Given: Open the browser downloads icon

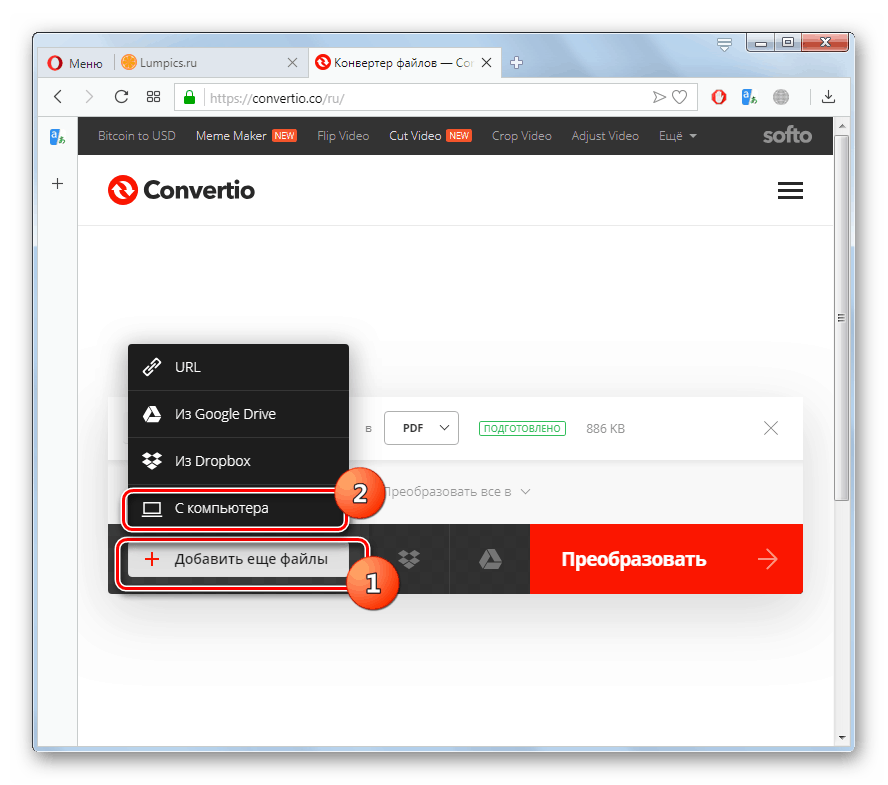Looking at the screenshot, I should pyautogui.click(x=828, y=97).
